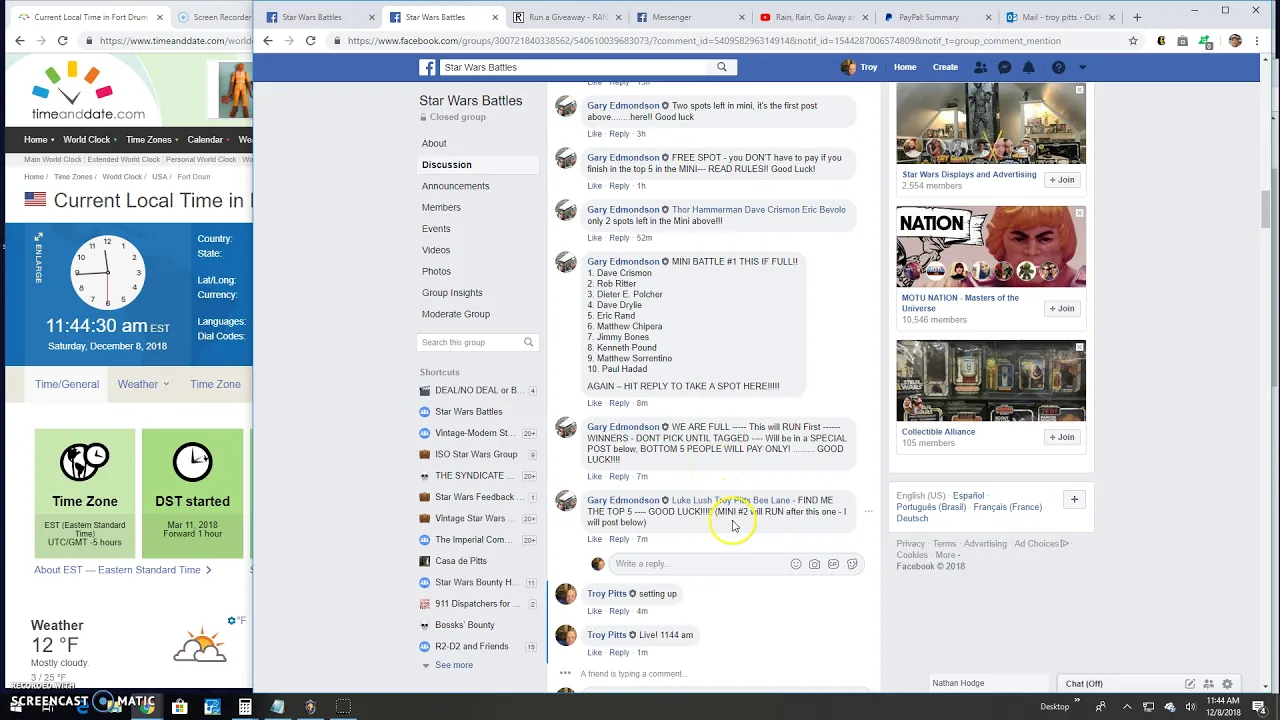Close the Star Wars Displays and Advertising suggestion
Screen dimensions: 1280x720
tap(1079, 90)
